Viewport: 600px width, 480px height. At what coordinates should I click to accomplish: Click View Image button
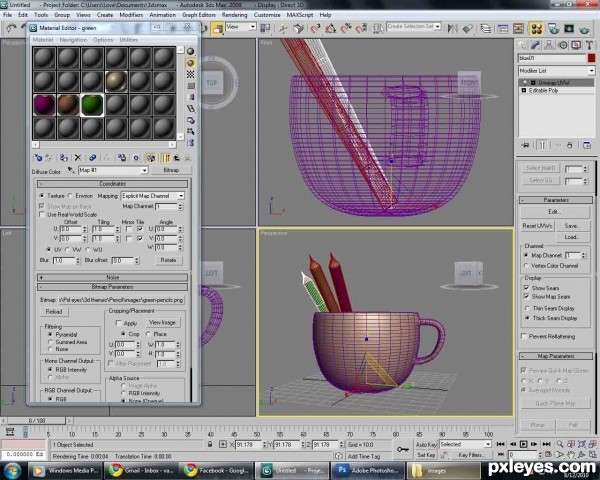(162, 323)
